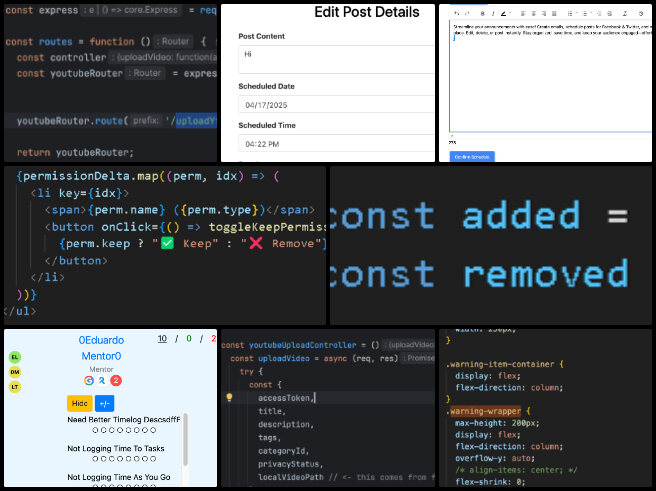
Task: Insert a bullet list in the editor
Action: click(570, 13)
